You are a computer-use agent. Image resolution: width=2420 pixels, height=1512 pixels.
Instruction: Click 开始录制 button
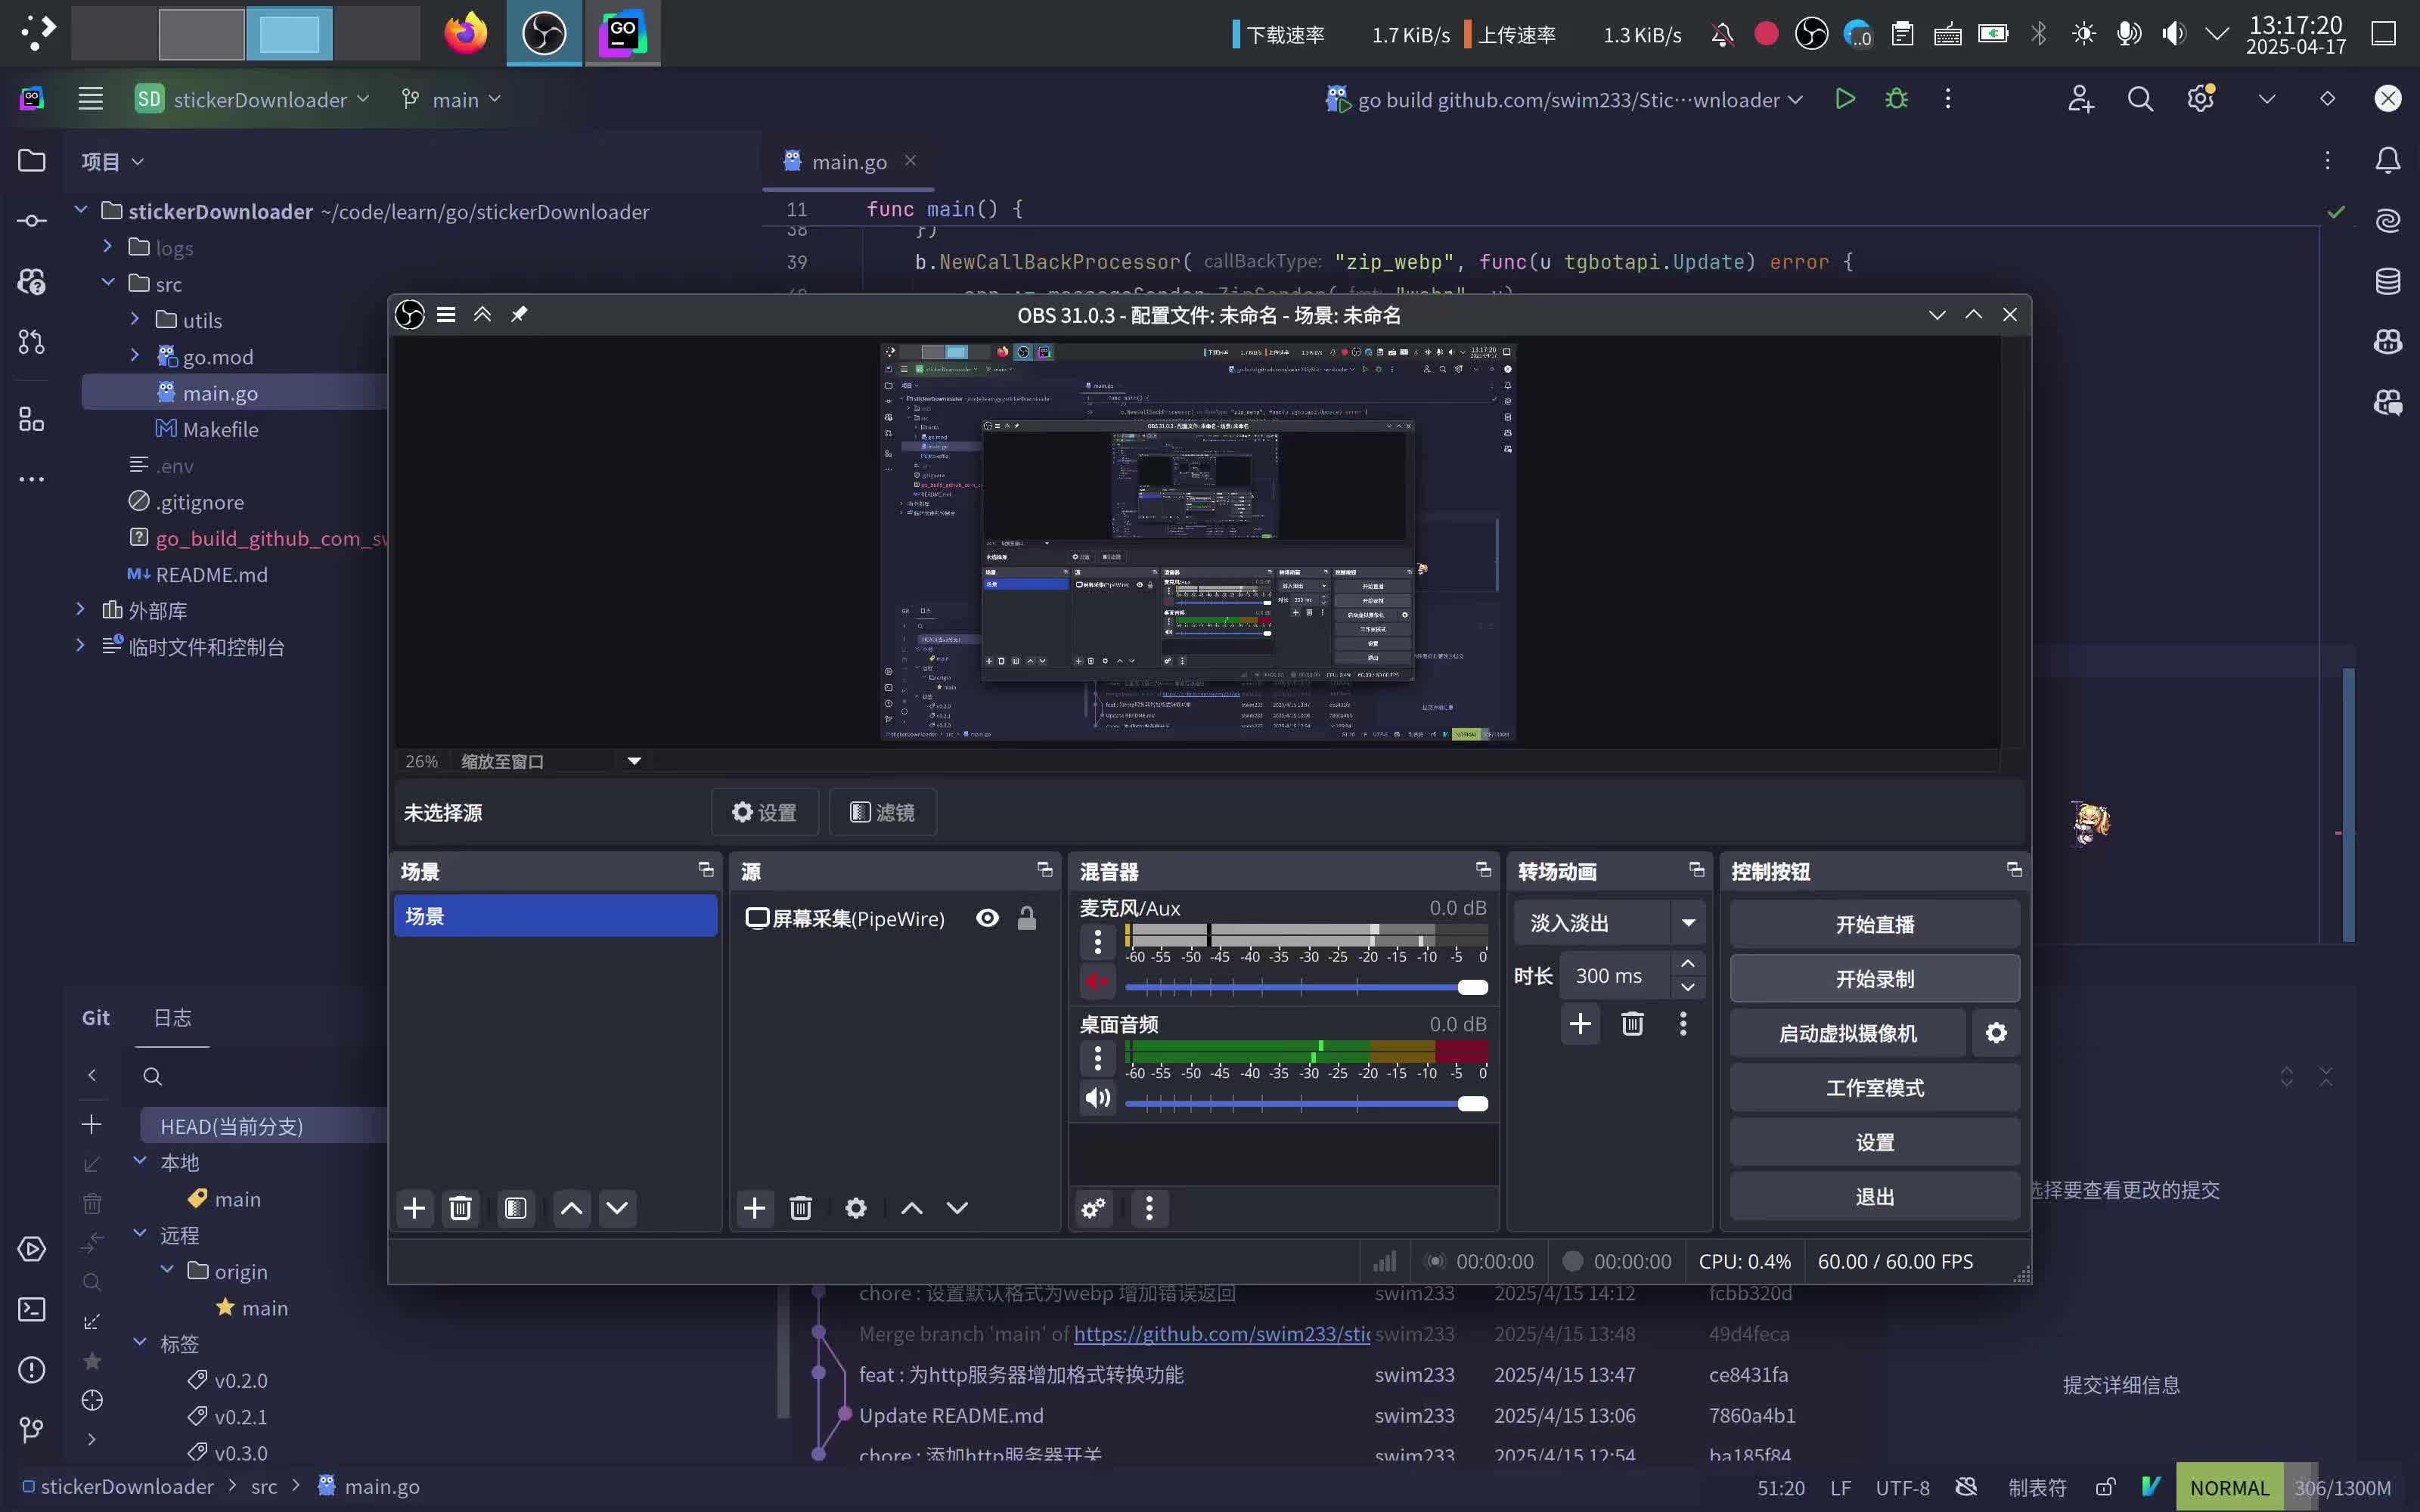[1874, 978]
